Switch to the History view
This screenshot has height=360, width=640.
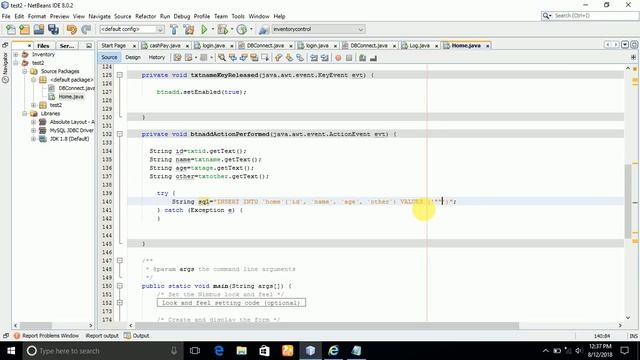pos(157,58)
